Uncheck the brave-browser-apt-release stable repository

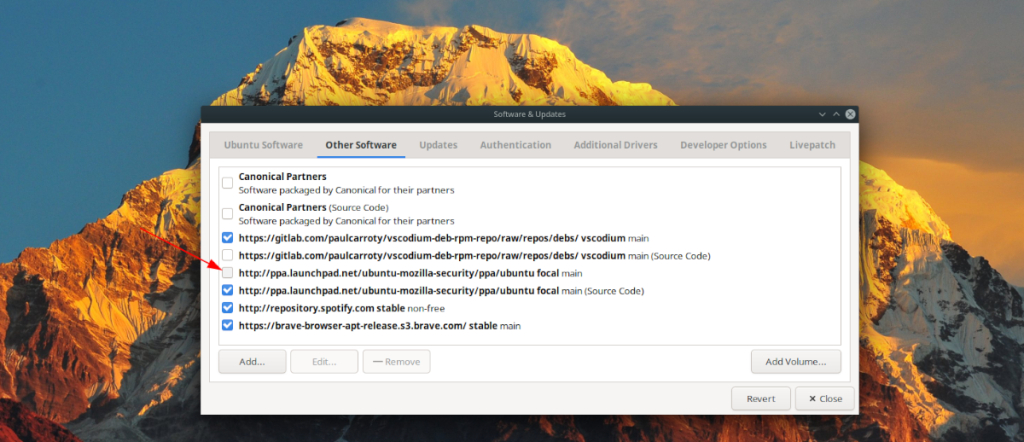(227, 325)
